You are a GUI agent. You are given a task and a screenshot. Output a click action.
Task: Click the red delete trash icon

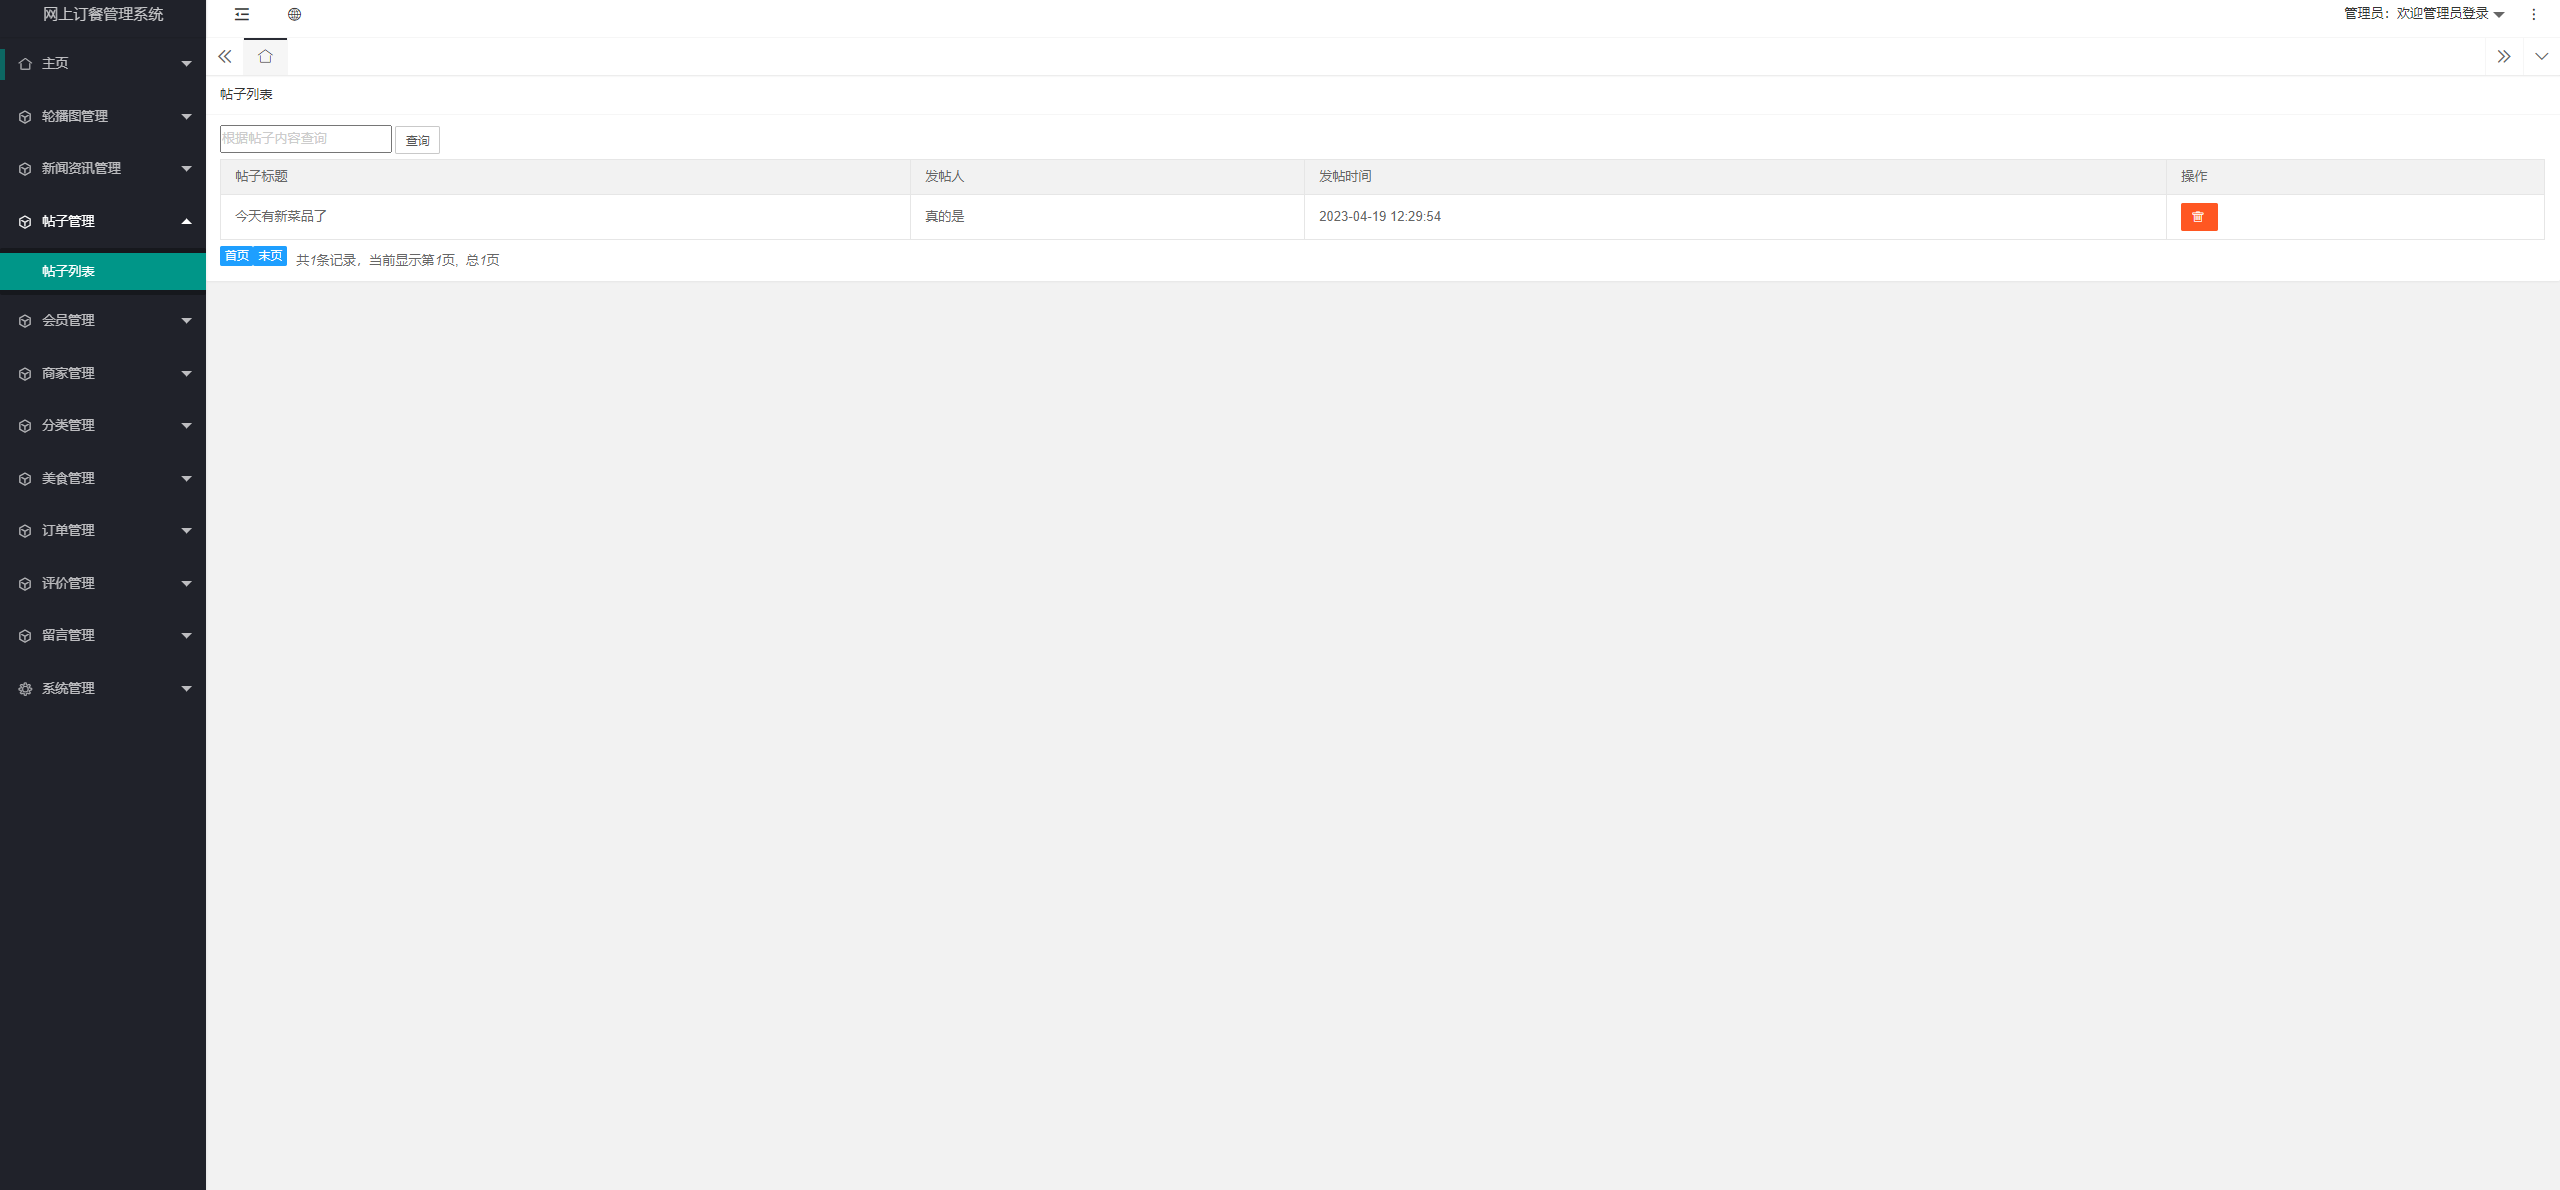(x=2198, y=217)
